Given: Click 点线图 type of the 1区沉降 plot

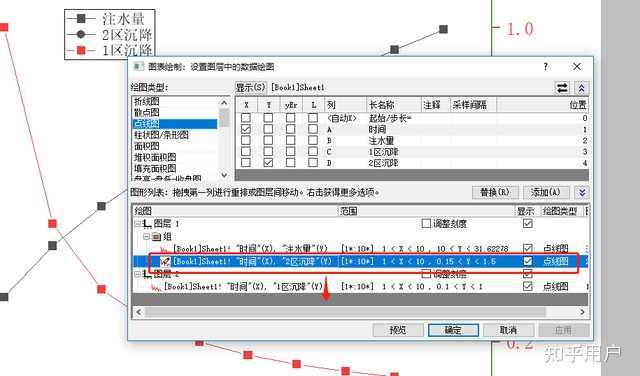Looking at the screenshot, I should point(556,287).
